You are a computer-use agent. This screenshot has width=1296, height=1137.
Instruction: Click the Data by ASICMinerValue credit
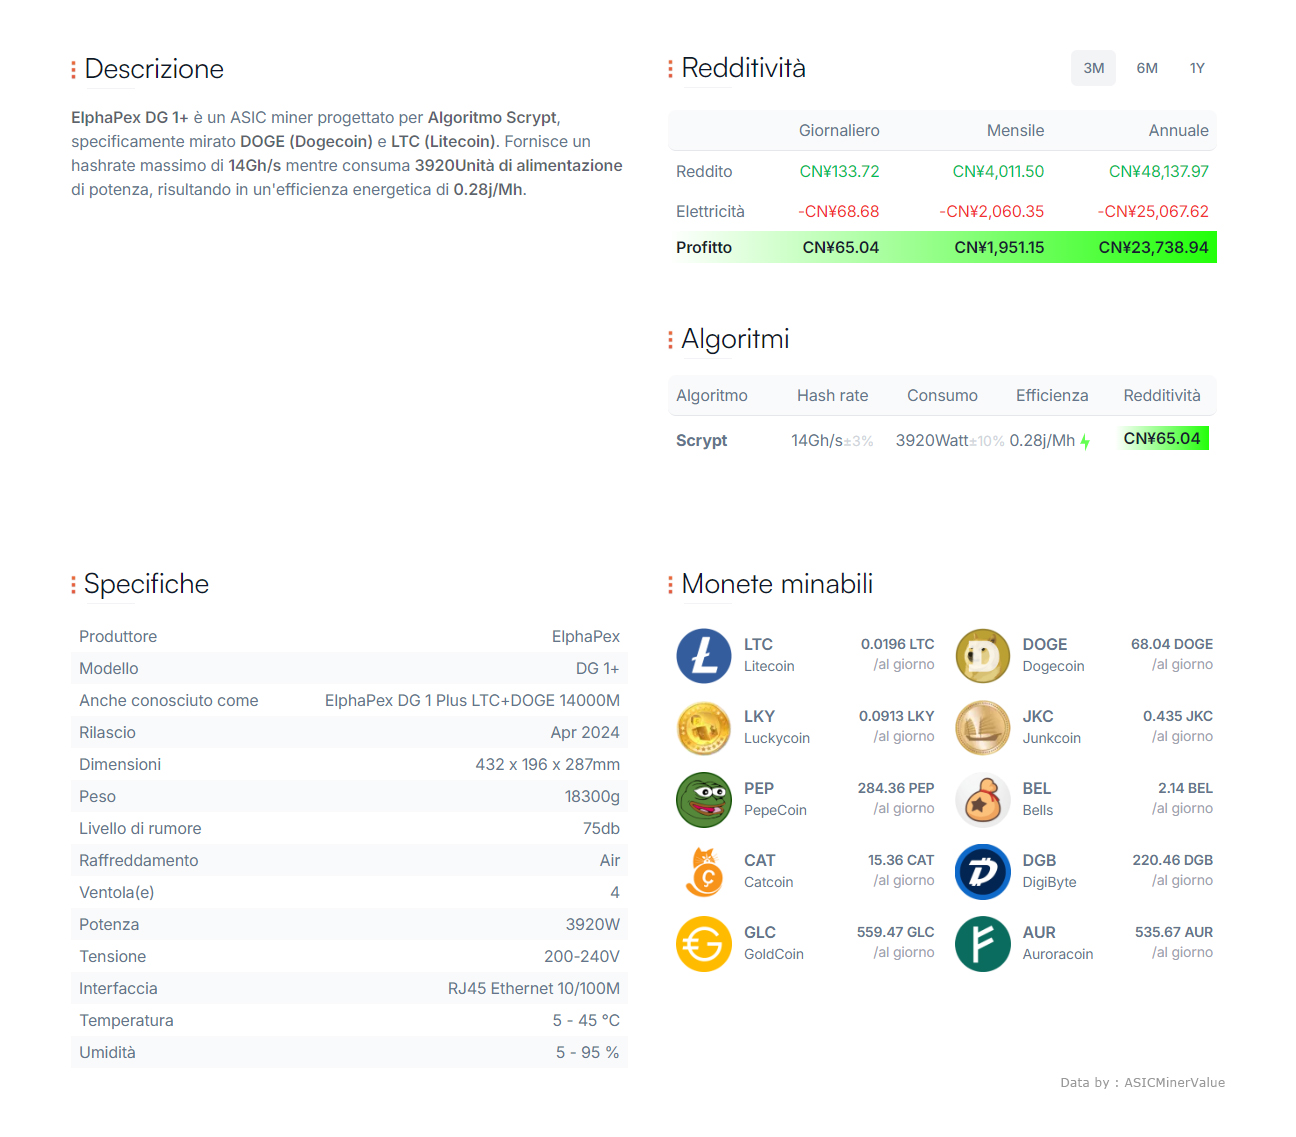[x=1142, y=1082]
